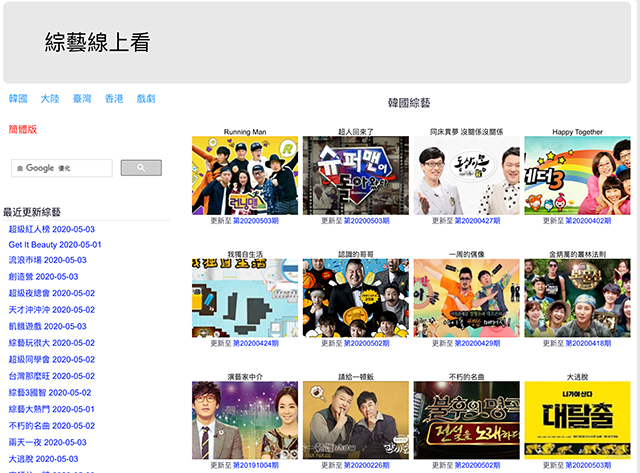This screenshot has width=640, height=473.
Task: Open 超人回來了 show thumbnail
Action: 356,175
